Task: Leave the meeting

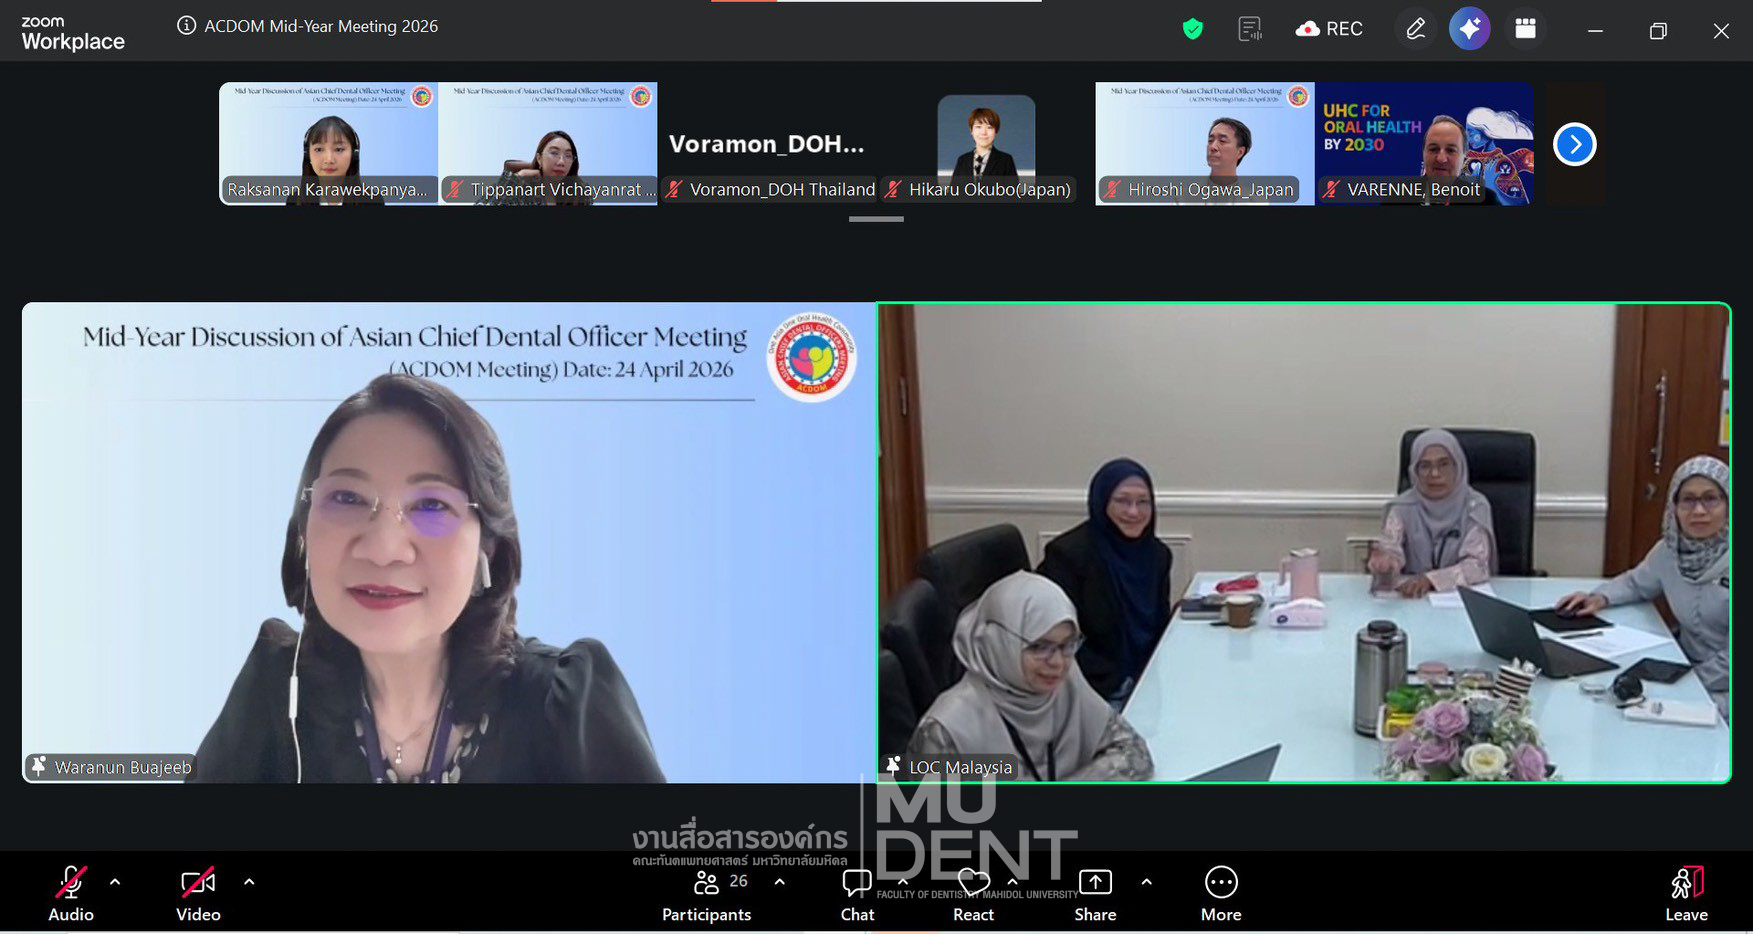Action: click(1686, 893)
